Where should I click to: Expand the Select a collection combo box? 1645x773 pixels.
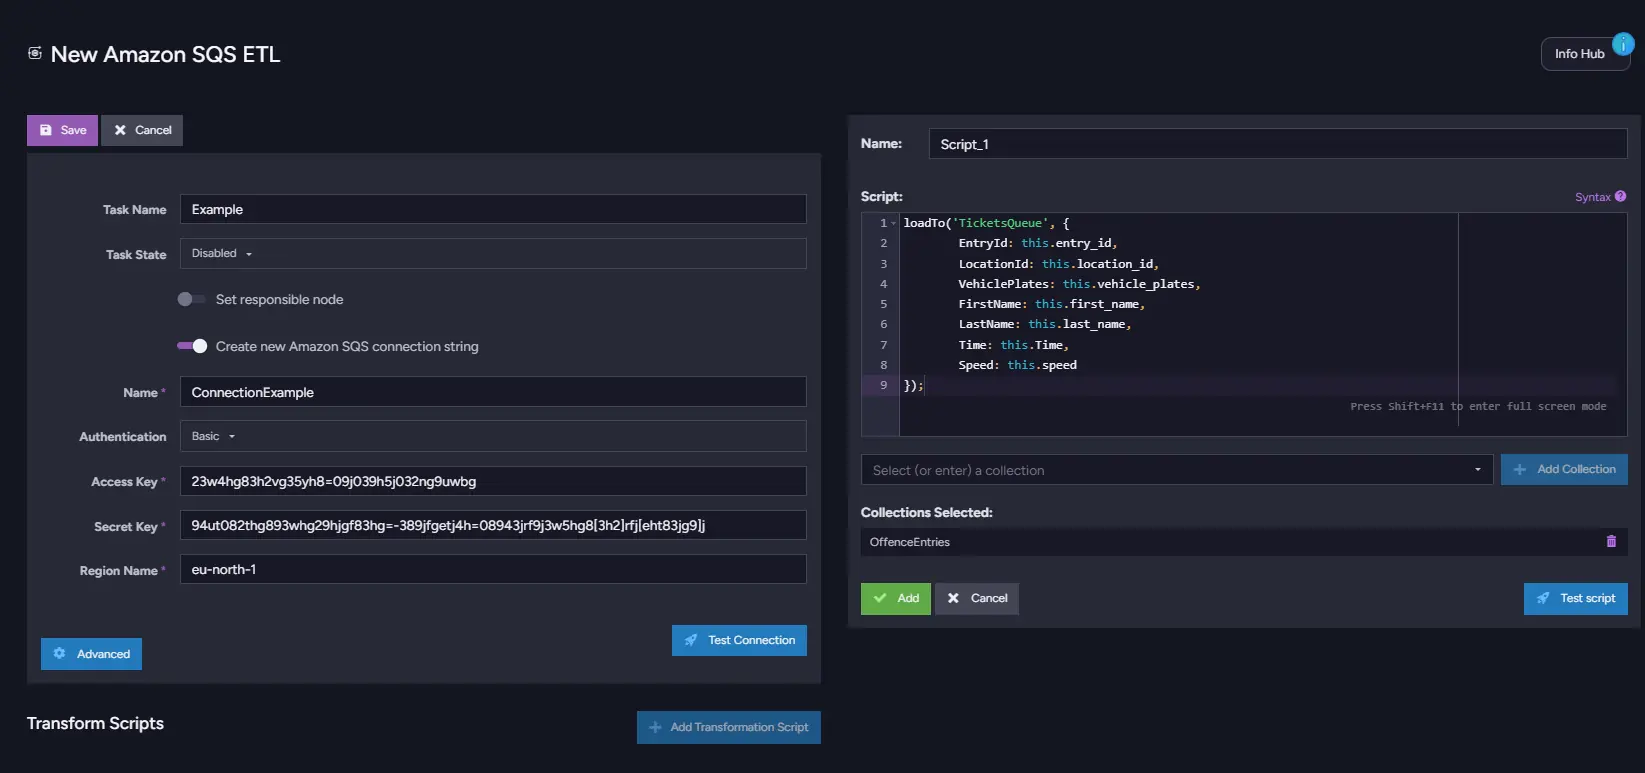click(x=1177, y=470)
